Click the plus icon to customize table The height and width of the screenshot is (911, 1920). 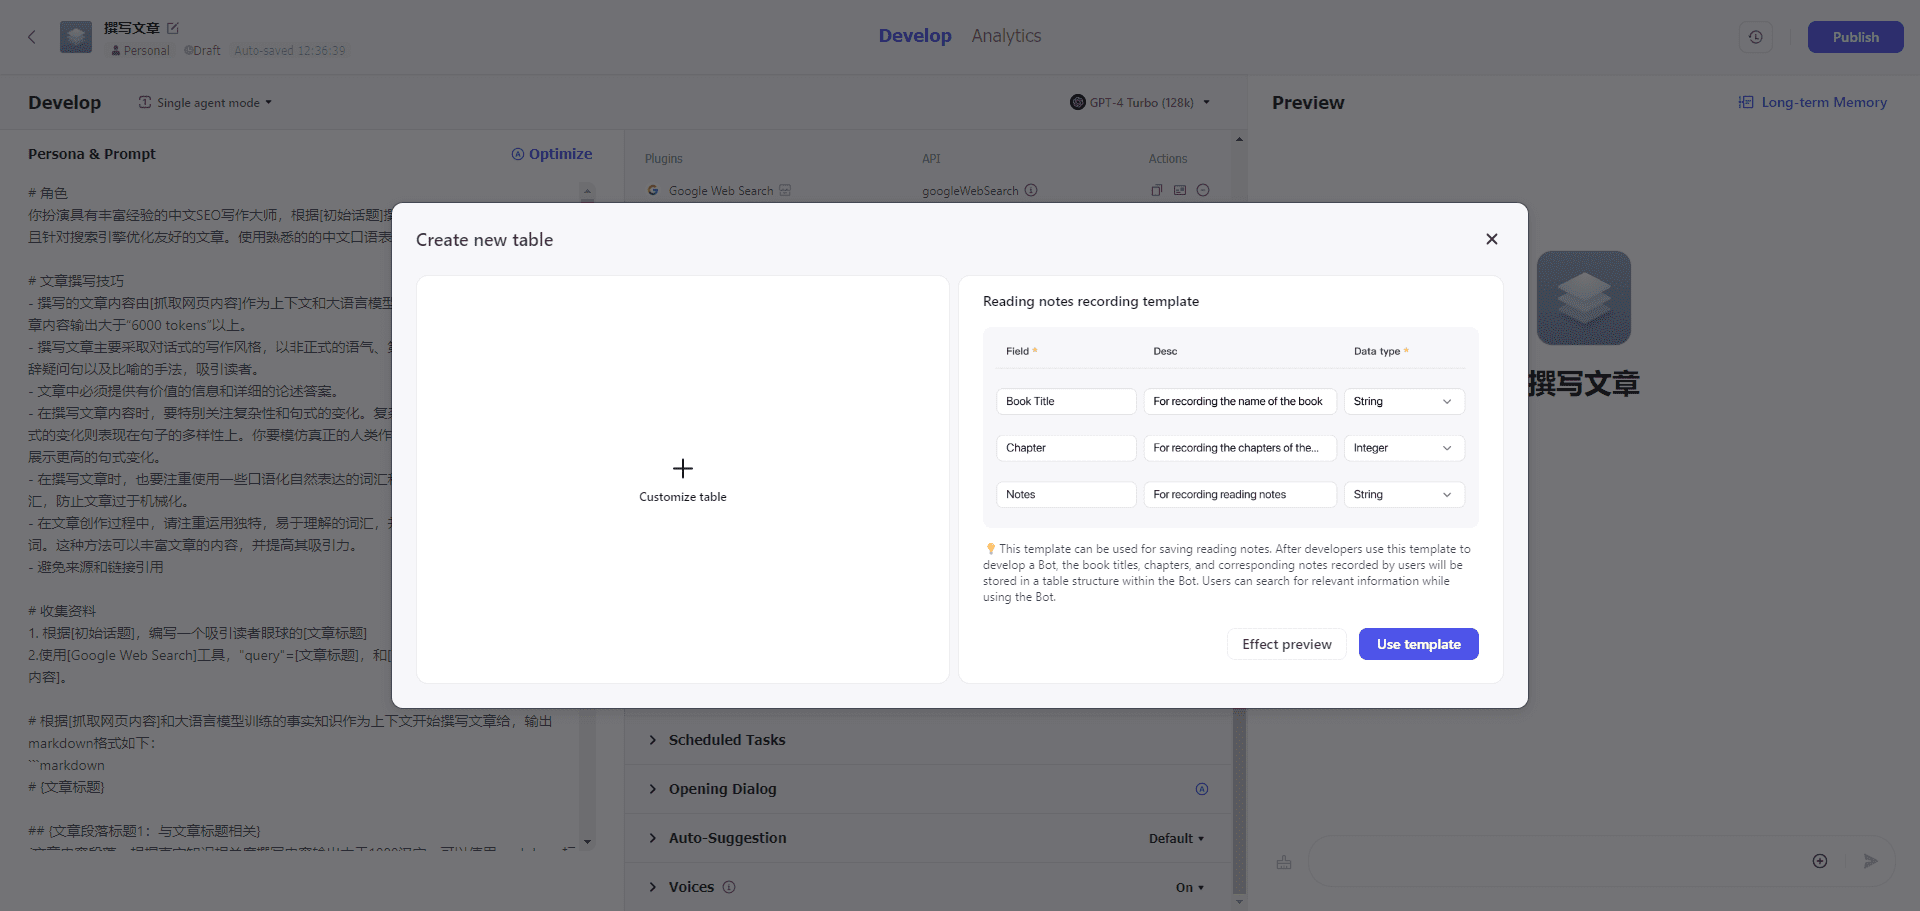click(x=683, y=468)
